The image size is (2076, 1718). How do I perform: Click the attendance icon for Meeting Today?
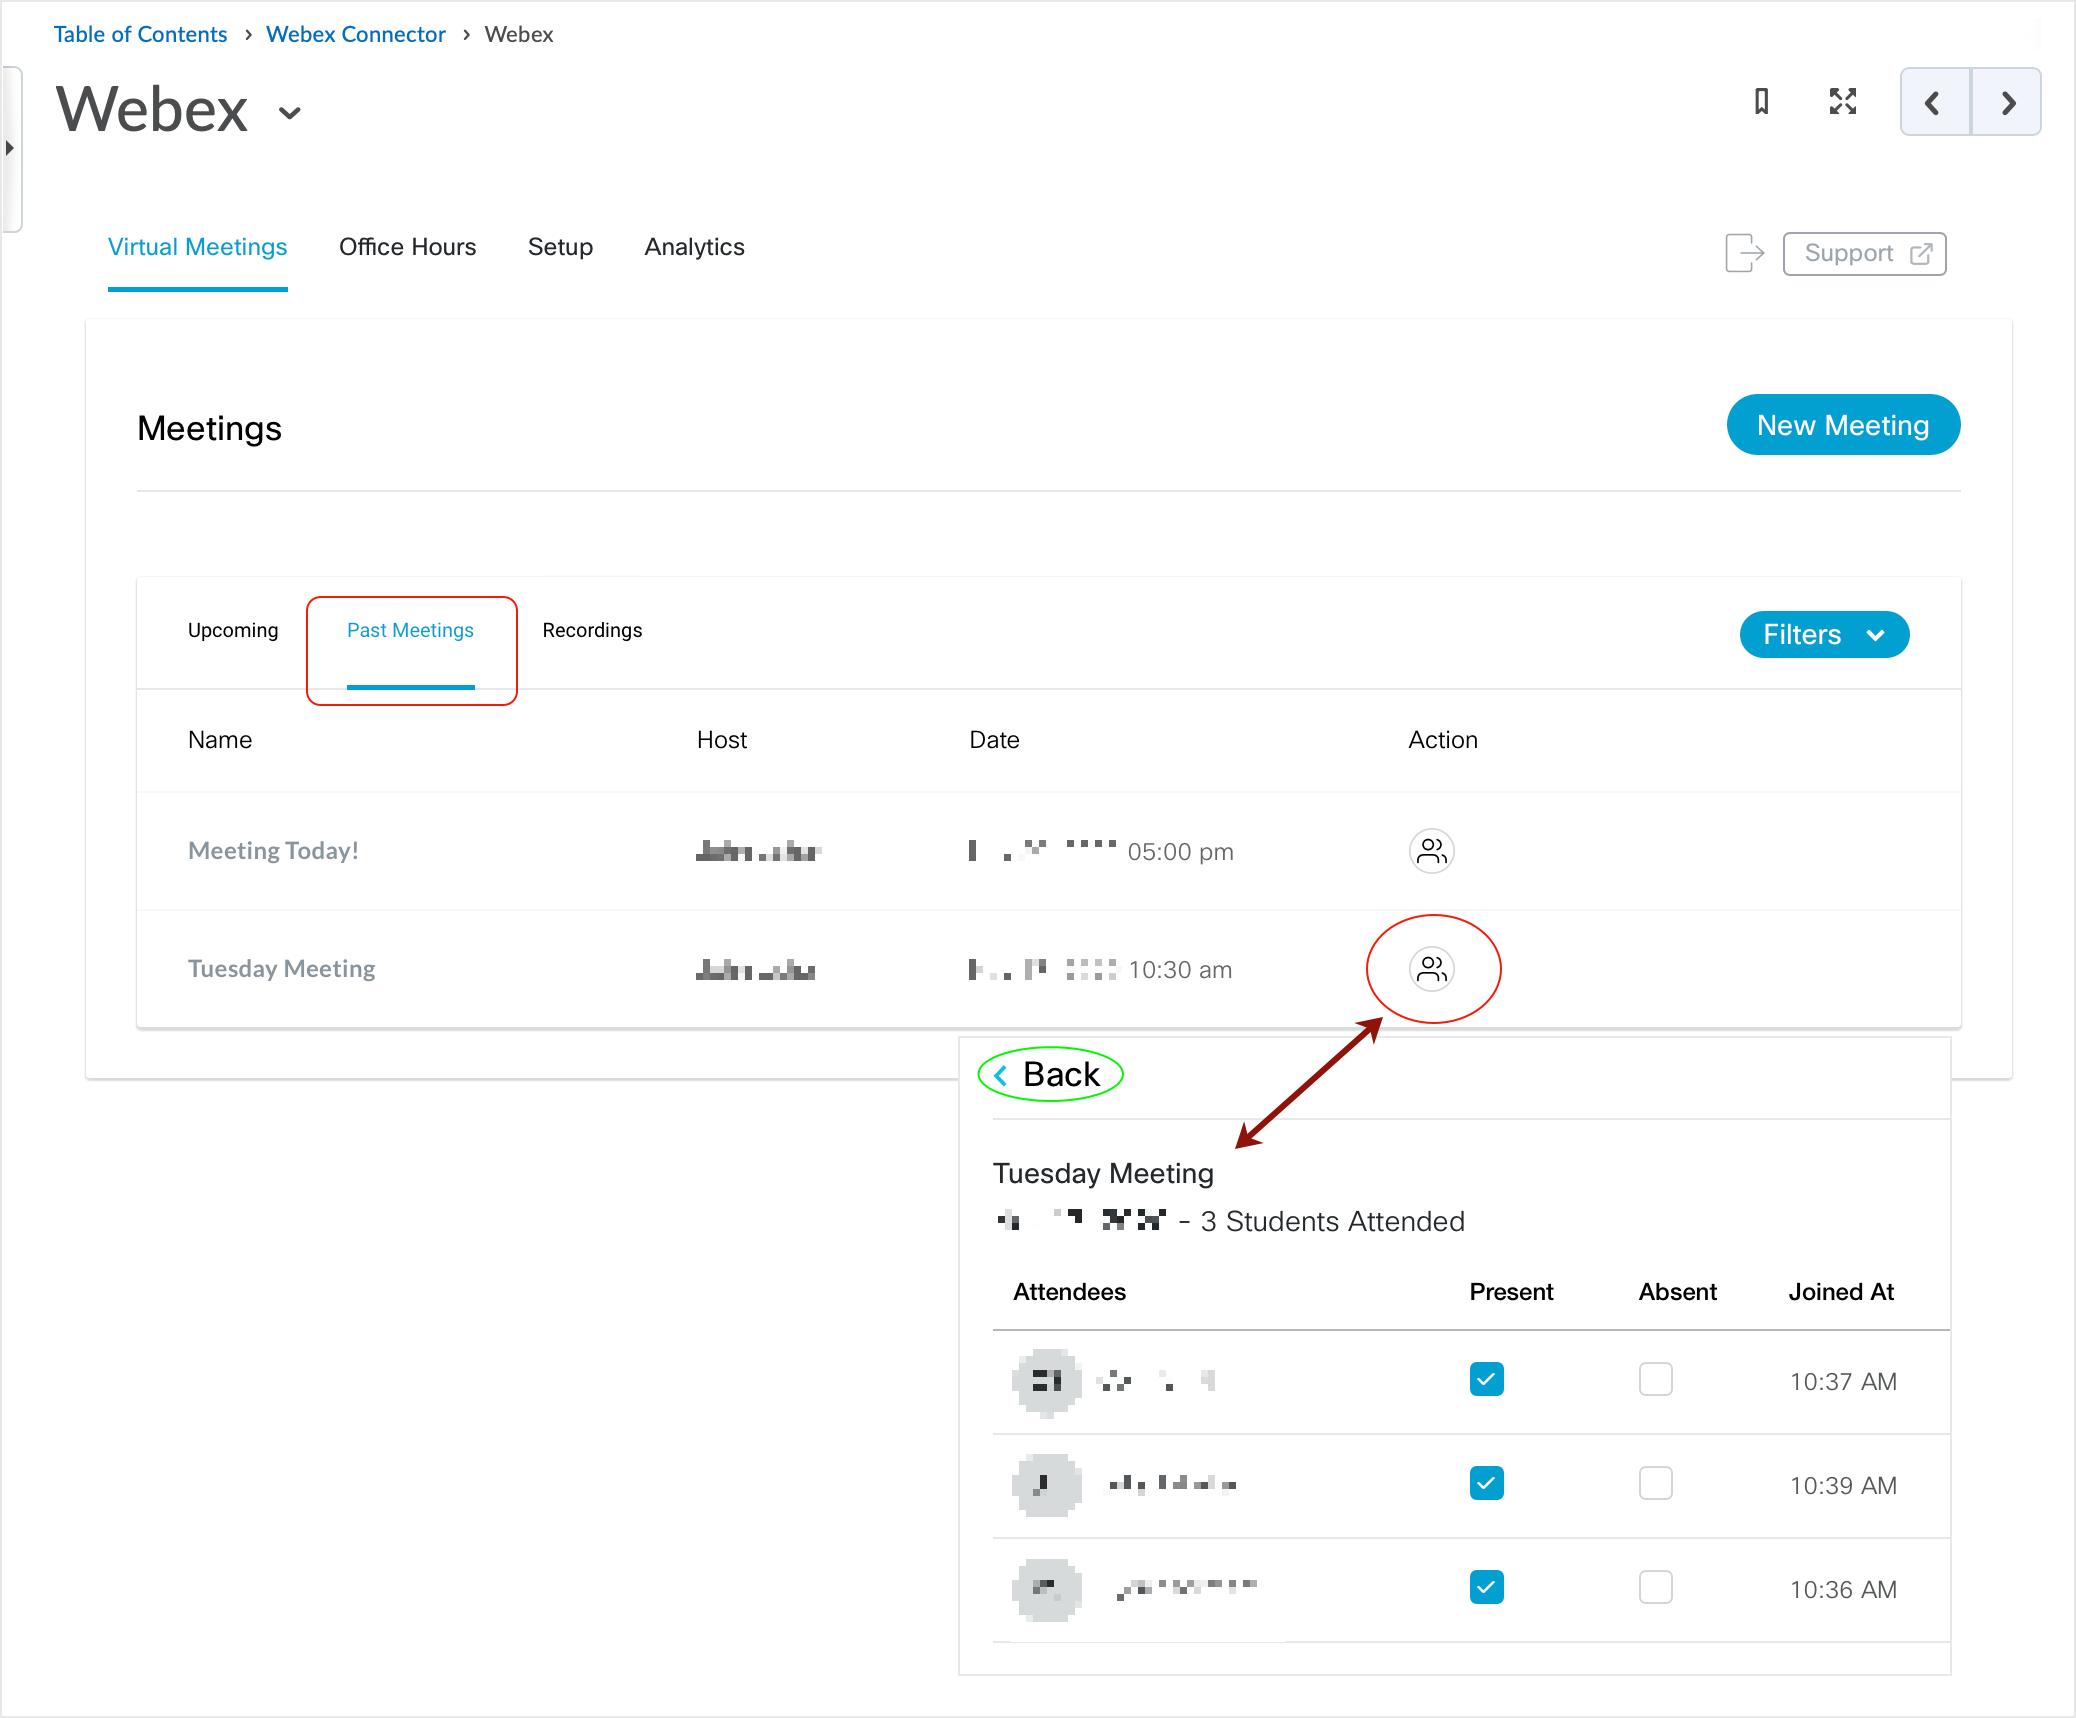click(x=1429, y=850)
